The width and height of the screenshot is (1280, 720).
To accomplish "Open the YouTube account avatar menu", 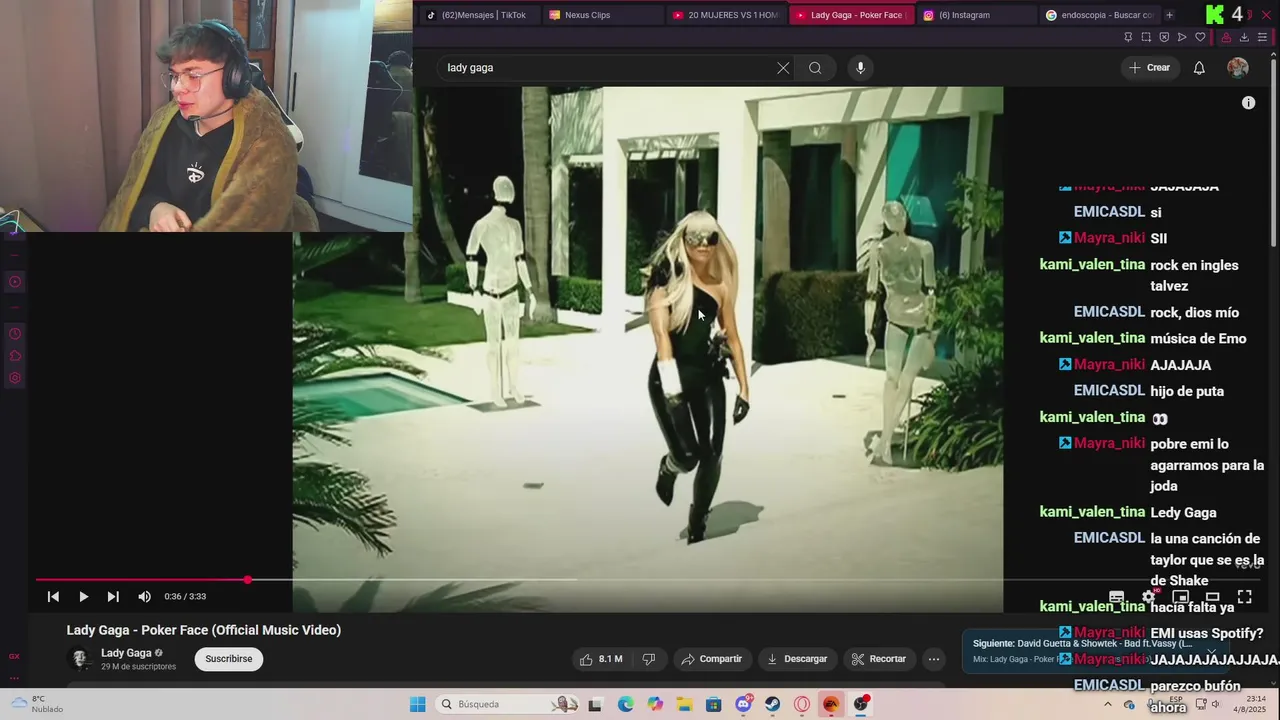I will [1238, 68].
